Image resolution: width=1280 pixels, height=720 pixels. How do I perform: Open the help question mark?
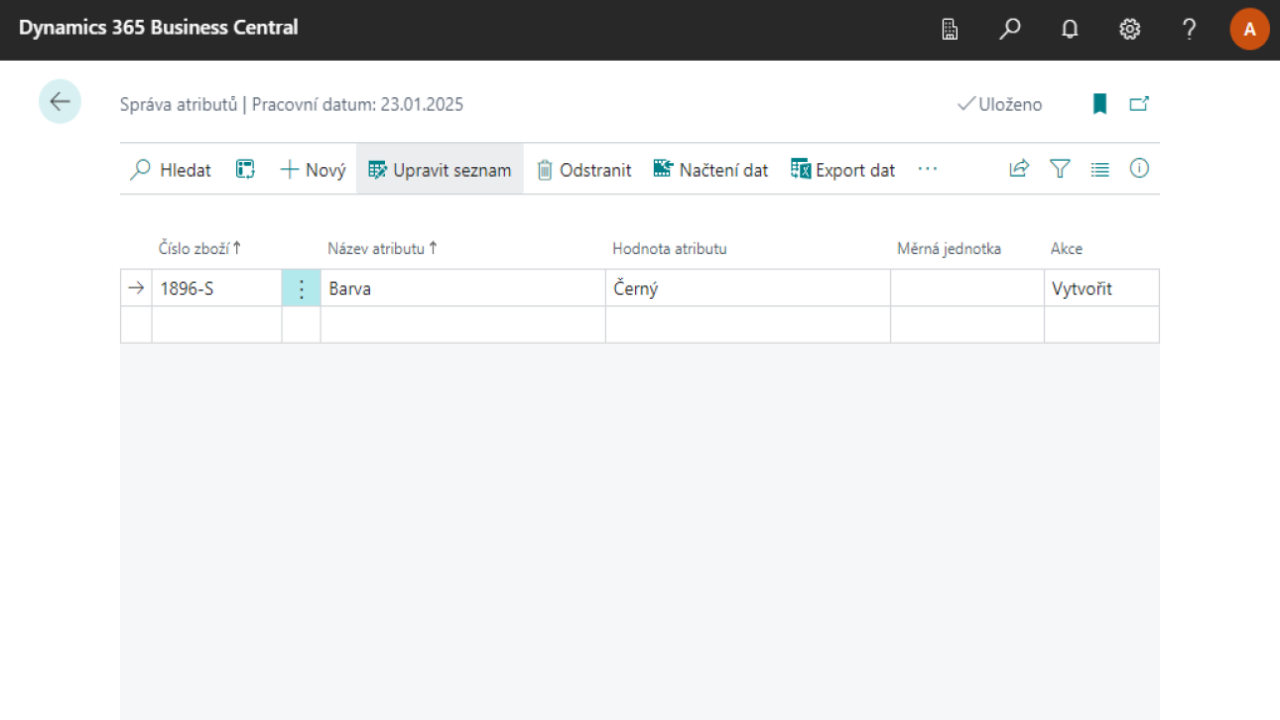click(1189, 30)
